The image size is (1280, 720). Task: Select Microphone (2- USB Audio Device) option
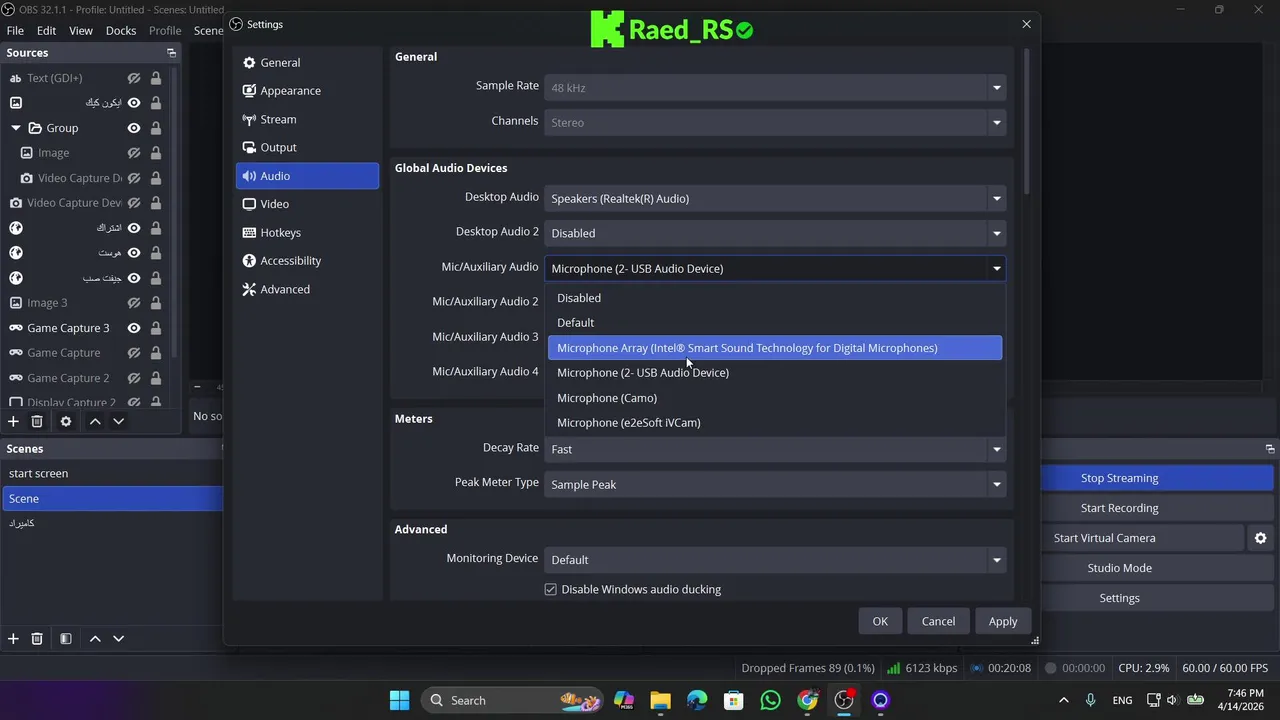click(775, 373)
